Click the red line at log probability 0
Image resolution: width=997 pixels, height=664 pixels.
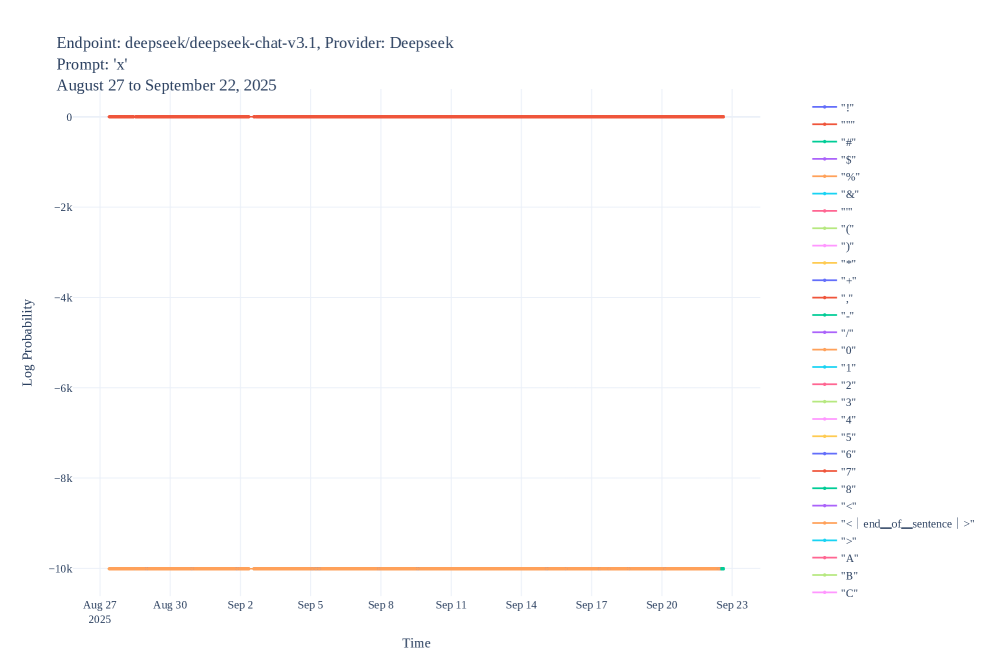click(450, 117)
